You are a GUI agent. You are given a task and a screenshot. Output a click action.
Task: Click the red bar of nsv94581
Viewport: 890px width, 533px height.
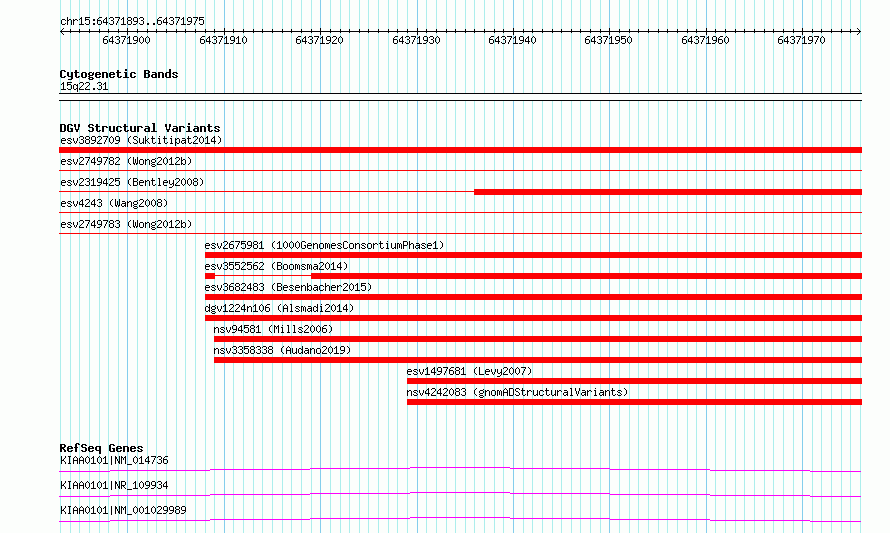pos(538,339)
